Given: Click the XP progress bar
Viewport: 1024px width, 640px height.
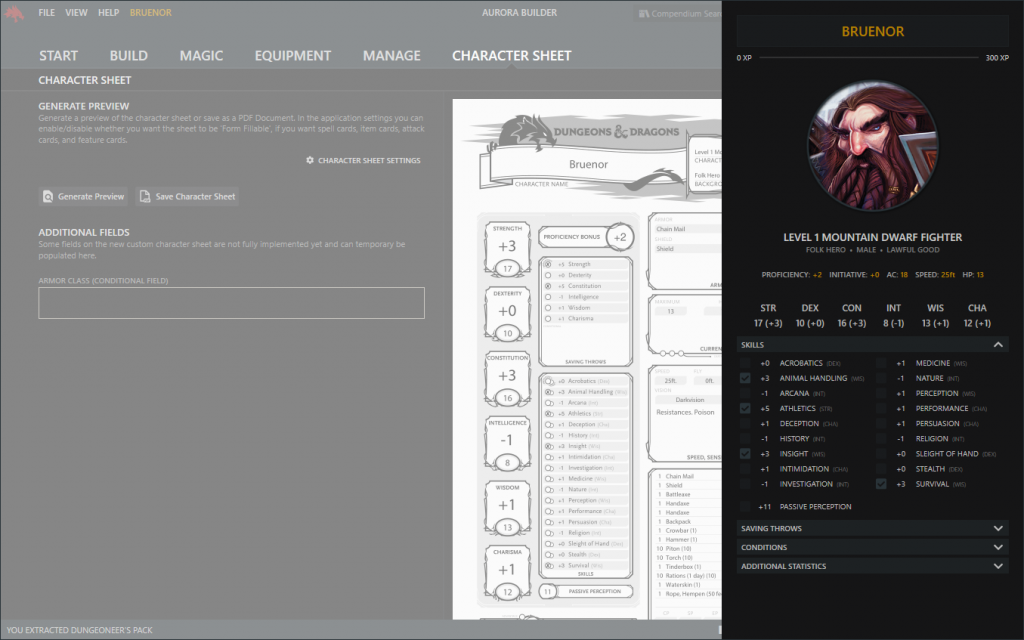Looking at the screenshot, I should tap(868, 58).
